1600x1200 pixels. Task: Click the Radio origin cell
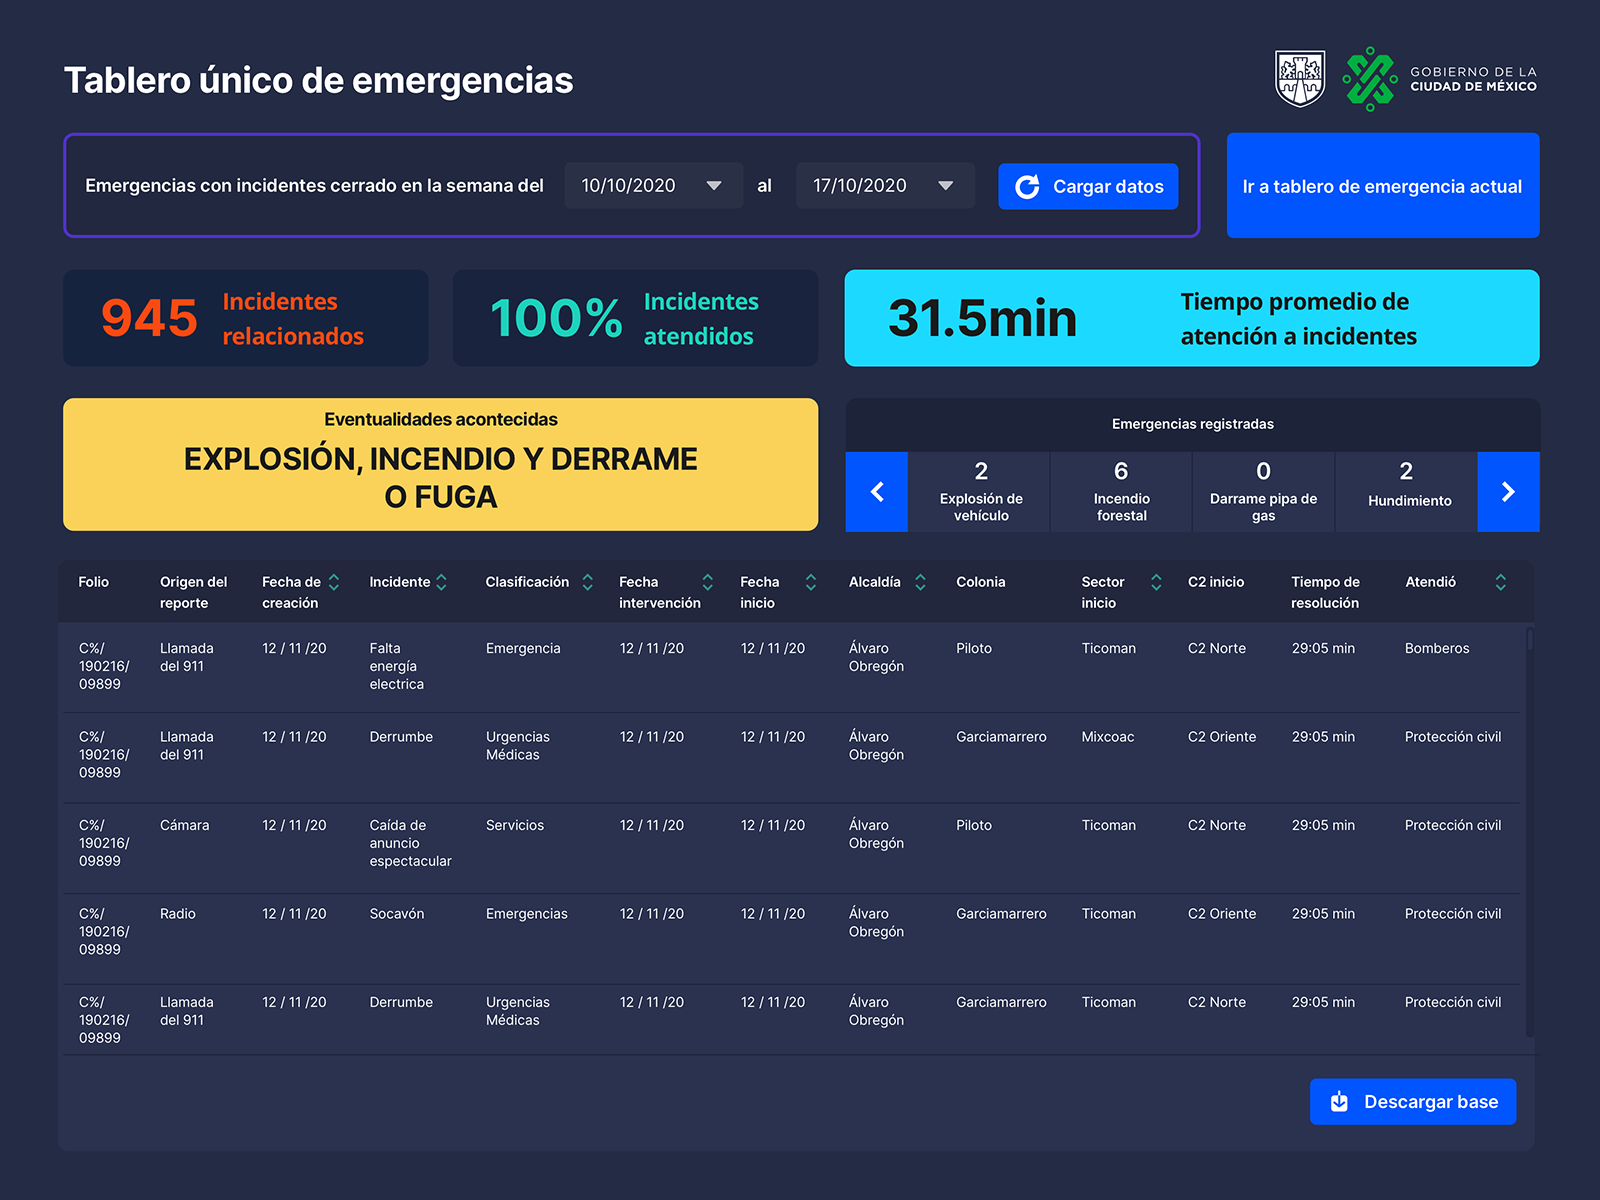pyautogui.click(x=178, y=914)
